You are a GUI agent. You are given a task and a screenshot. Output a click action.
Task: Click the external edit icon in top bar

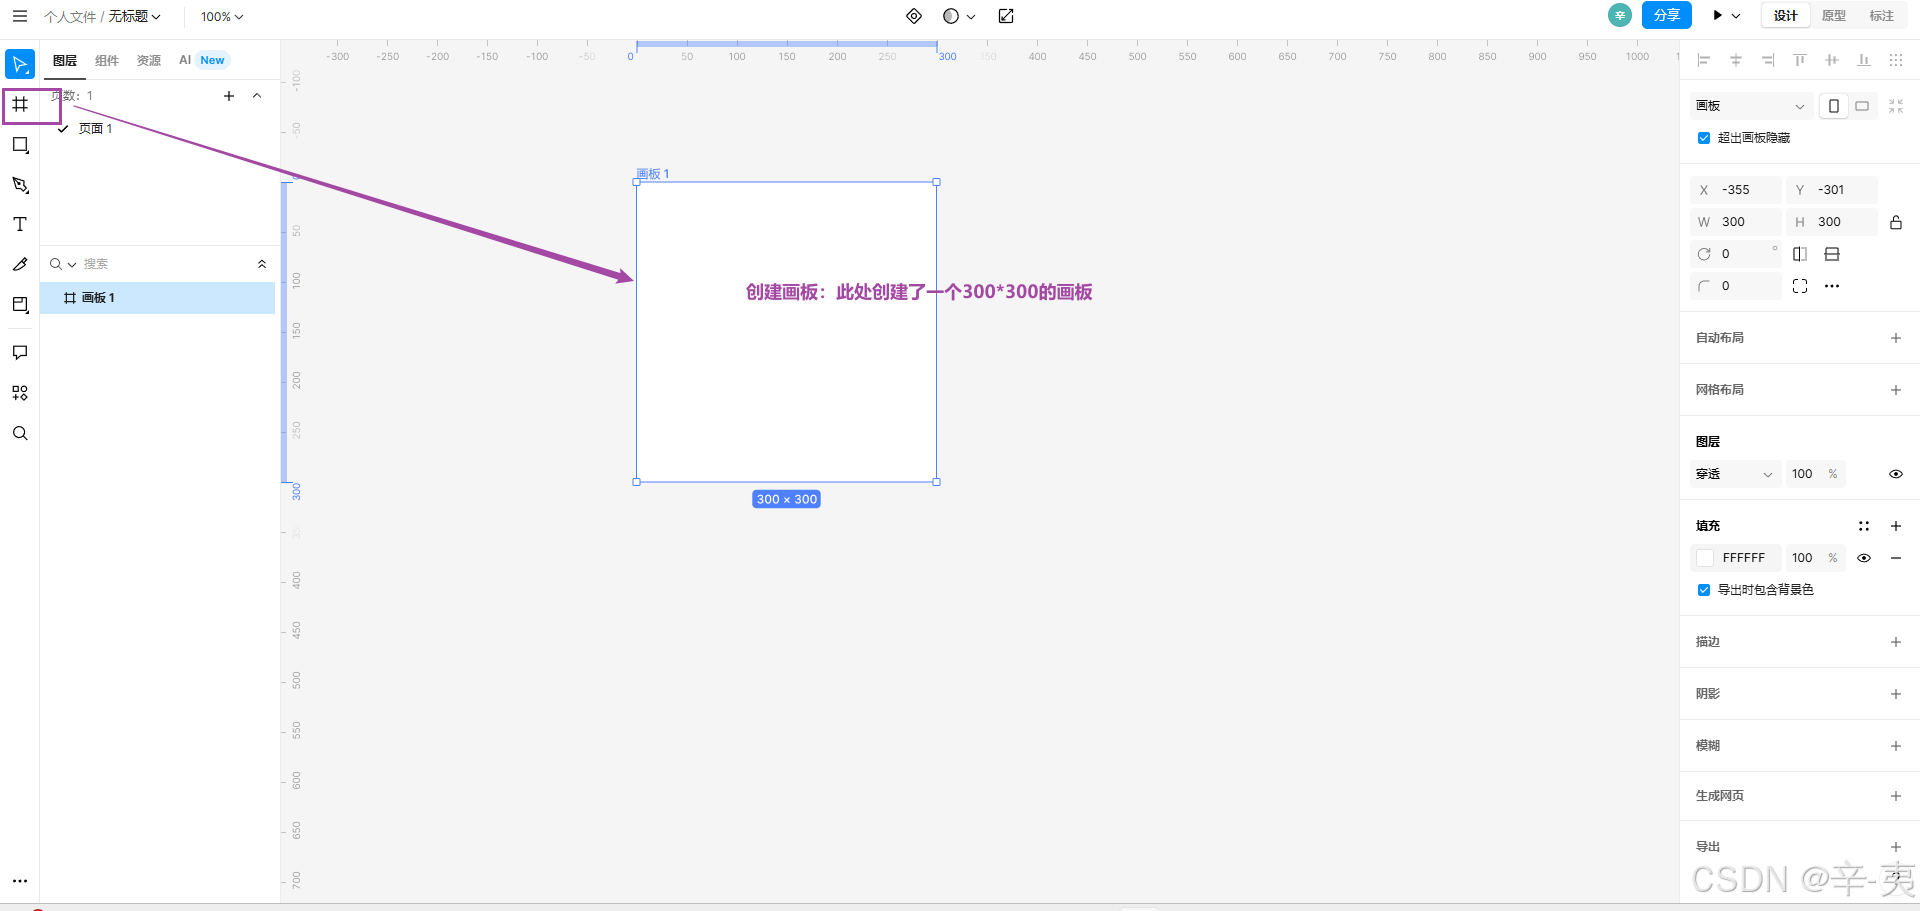[1006, 16]
